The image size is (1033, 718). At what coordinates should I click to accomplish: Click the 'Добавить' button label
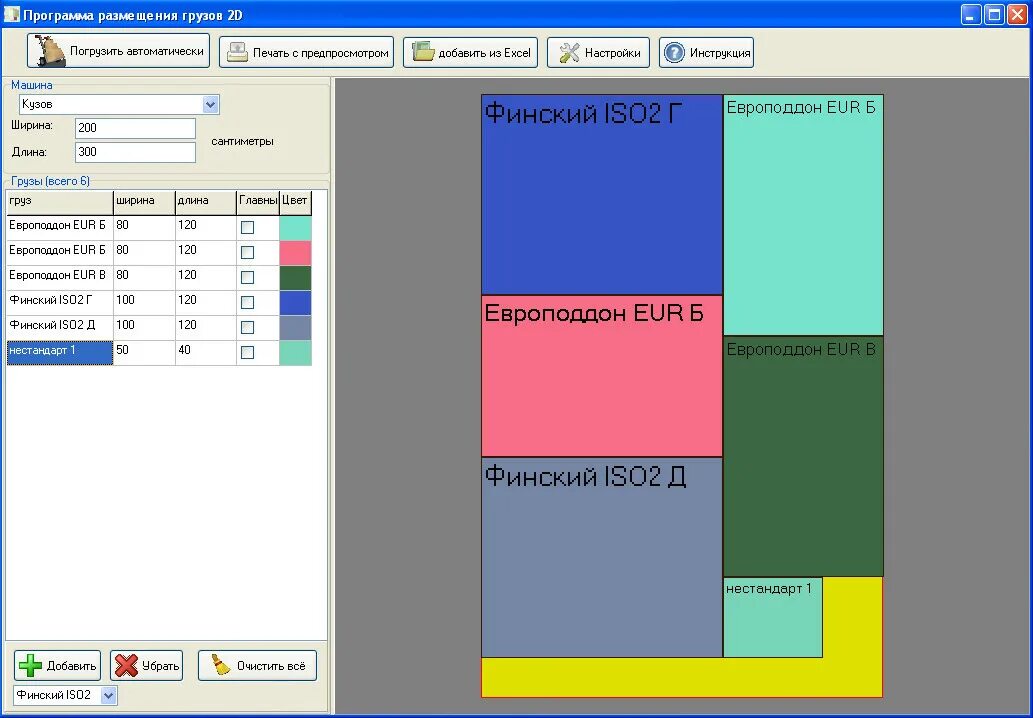pyautogui.click(x=72, y=666)
